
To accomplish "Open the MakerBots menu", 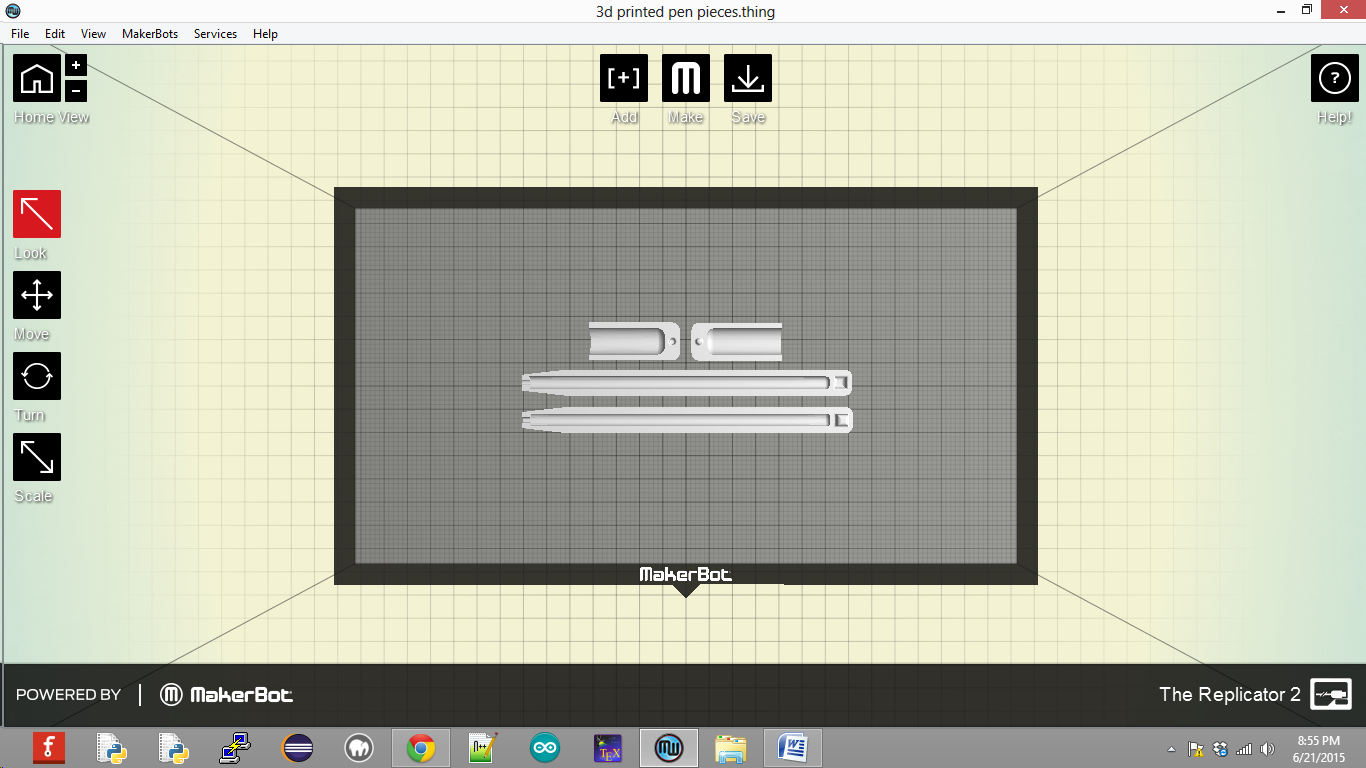I will coord(150,33).
